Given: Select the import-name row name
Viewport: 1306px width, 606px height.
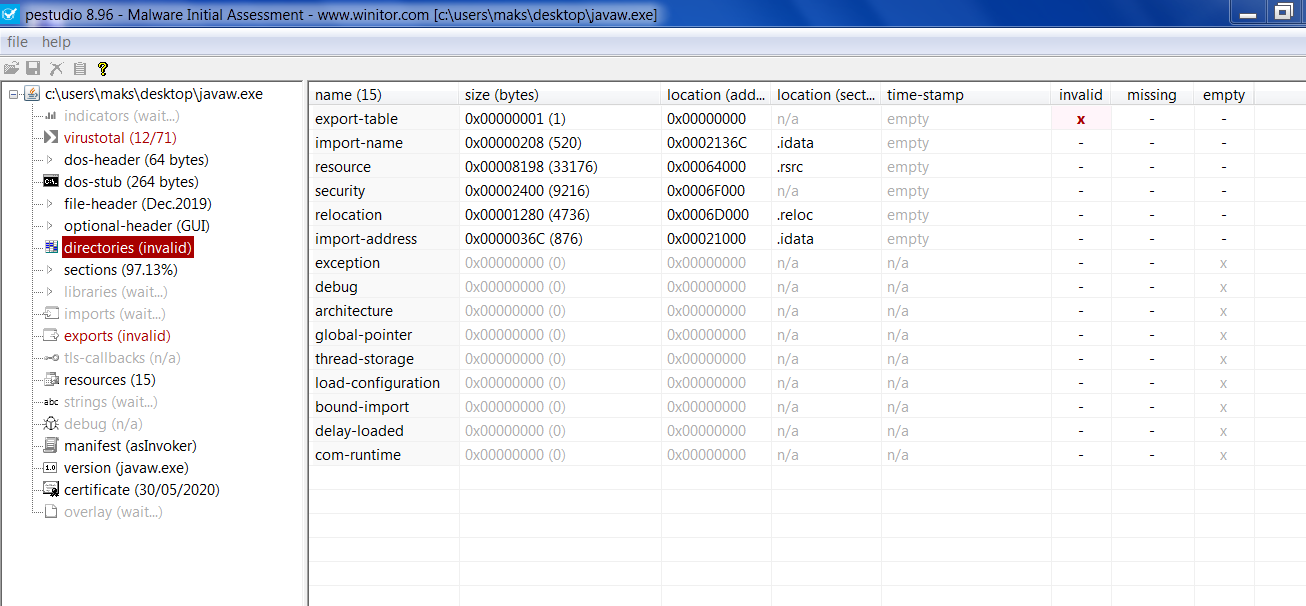Looking at the screenshot, I should pyautogui.click(x=359, y=143).
